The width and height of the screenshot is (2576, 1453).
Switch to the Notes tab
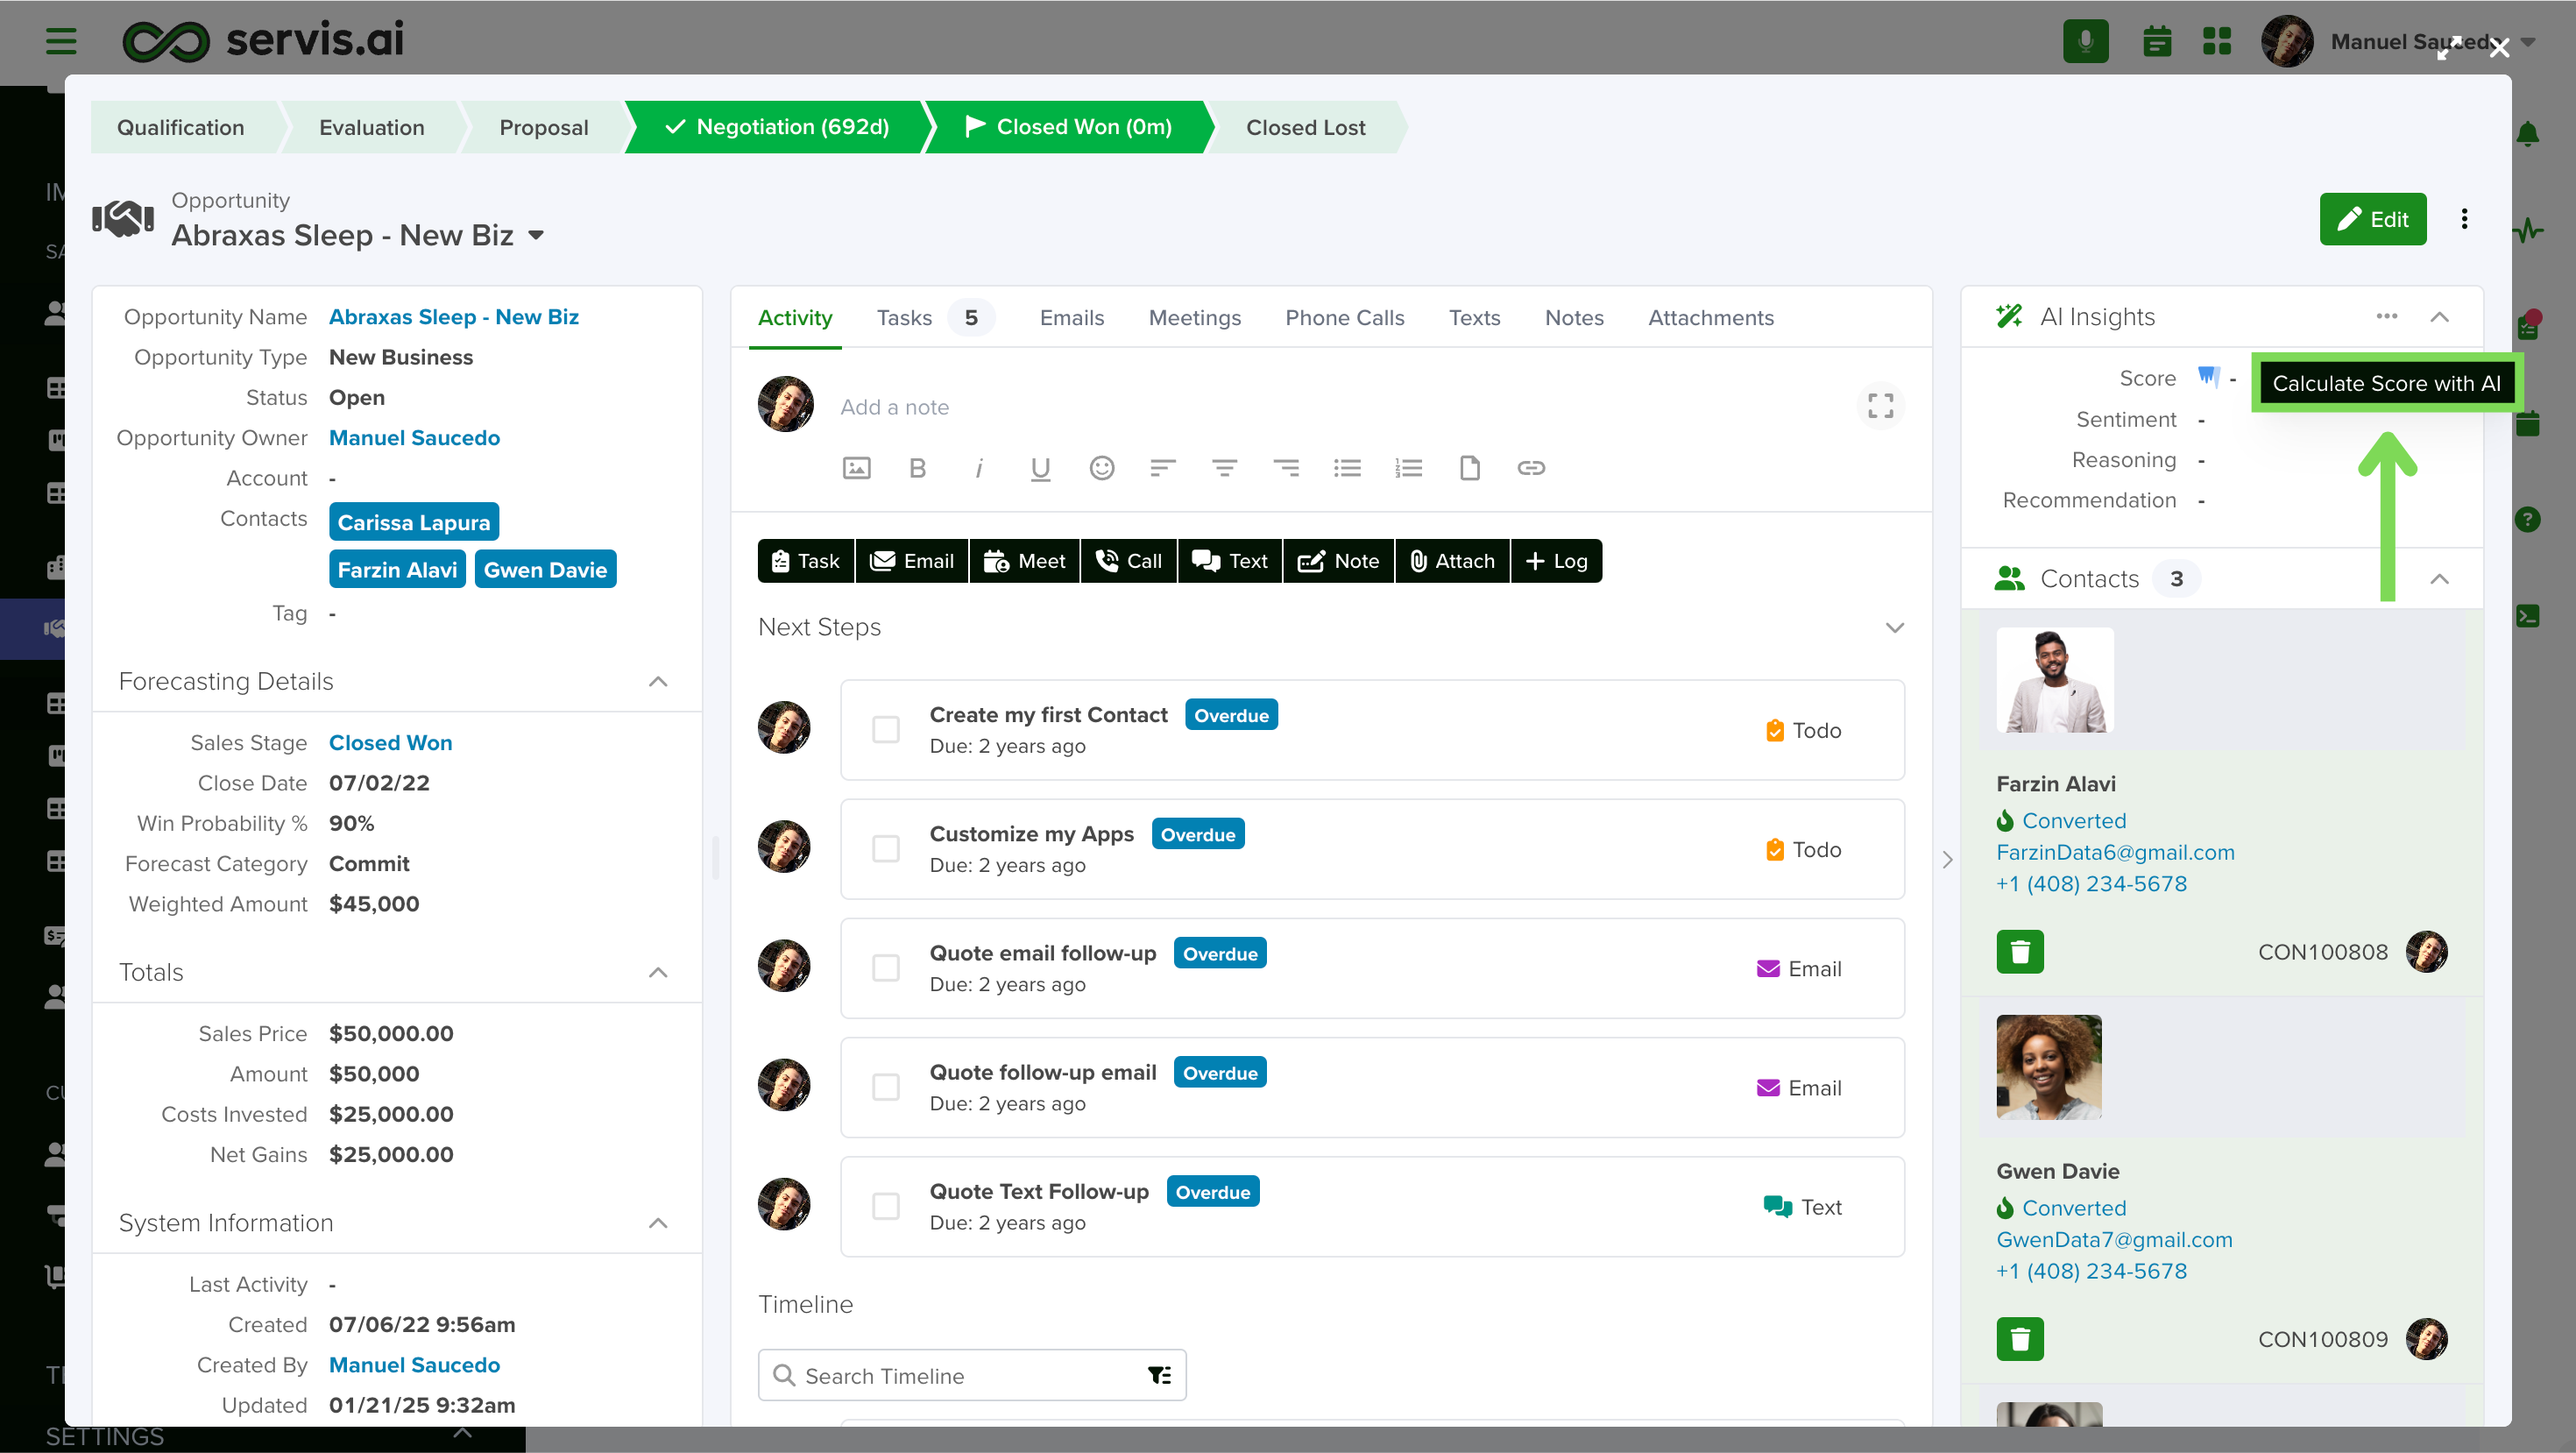[1574, 317]
